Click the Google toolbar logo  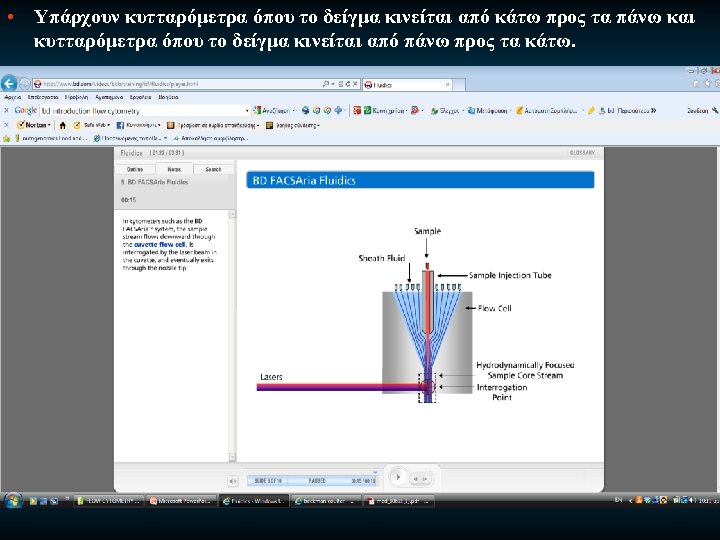pos(25,111)
